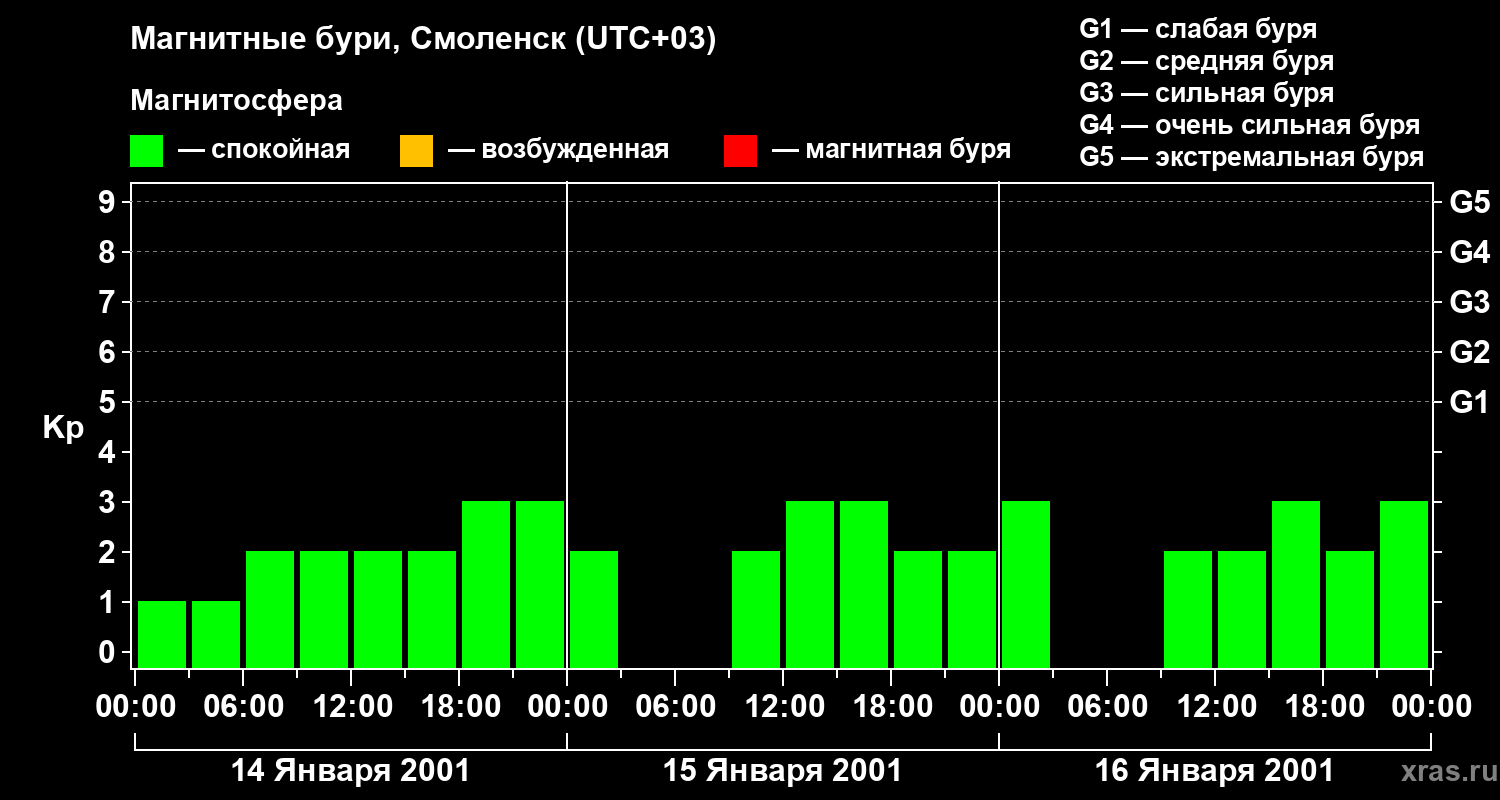
Task: Click the final 21:00–24:00 bar on 16 January
Action: click(1404, 584)
